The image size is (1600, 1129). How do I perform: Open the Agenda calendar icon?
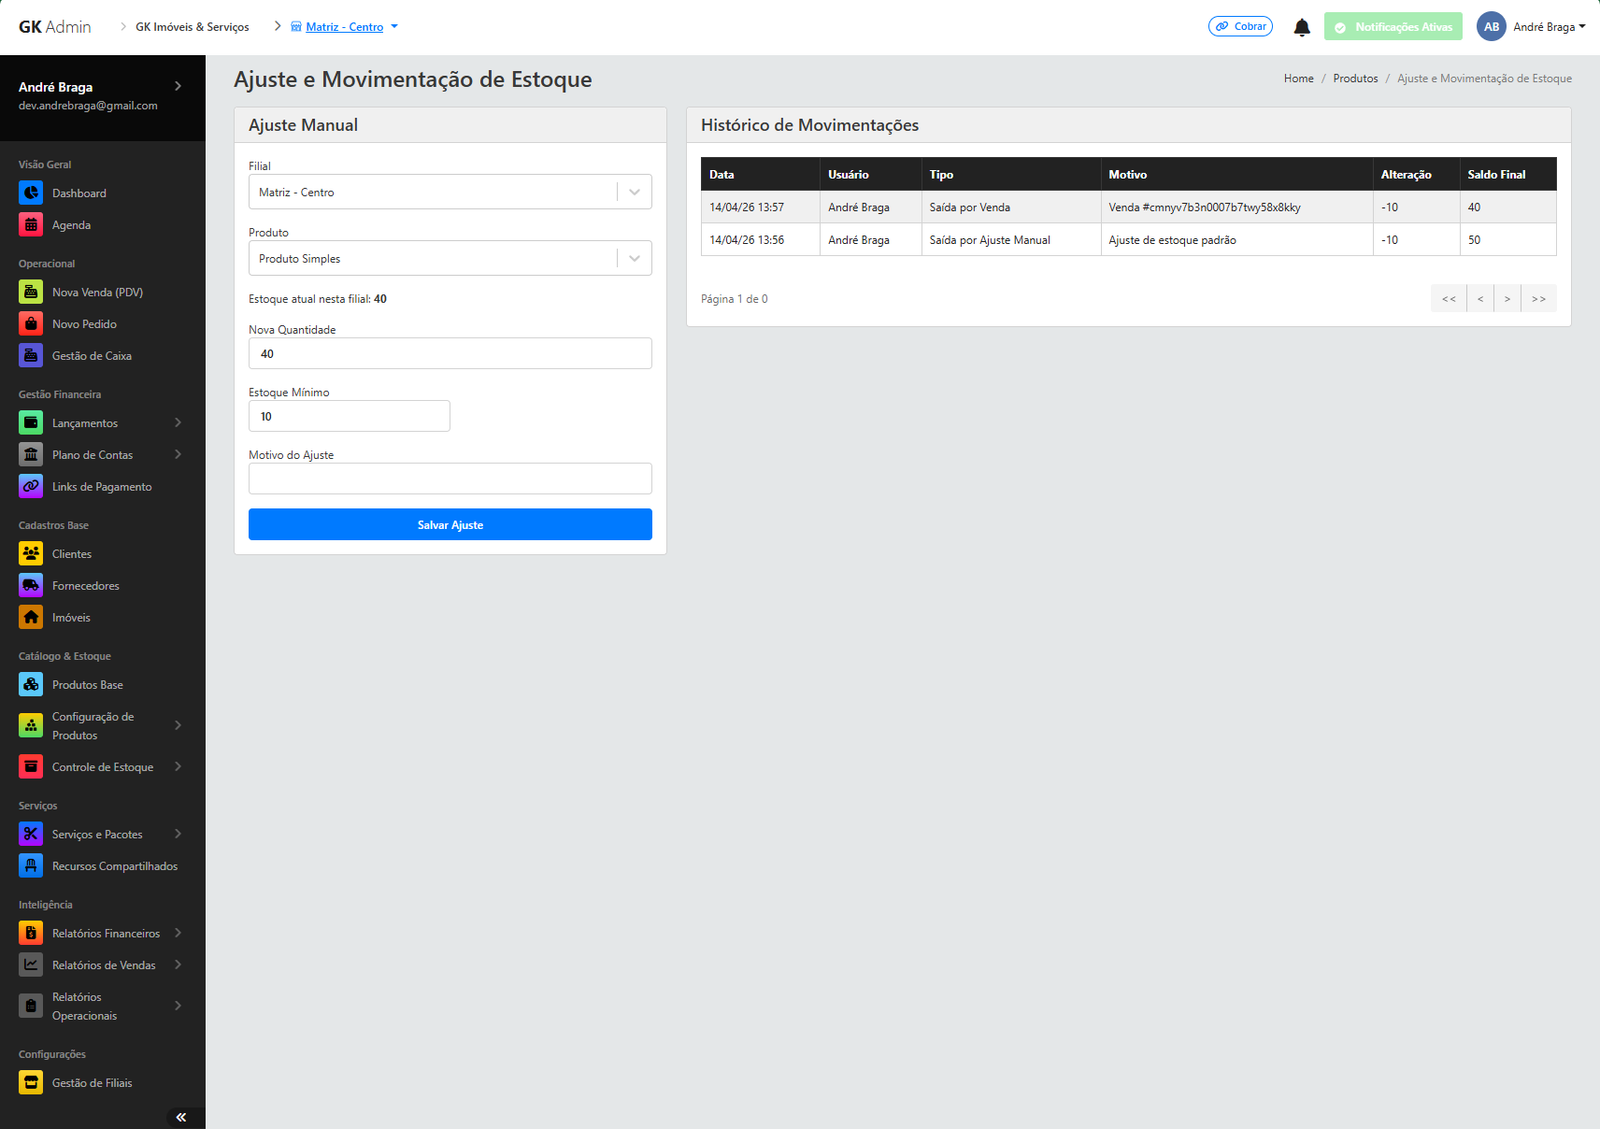pyautogui.click(x=31, y=225)
